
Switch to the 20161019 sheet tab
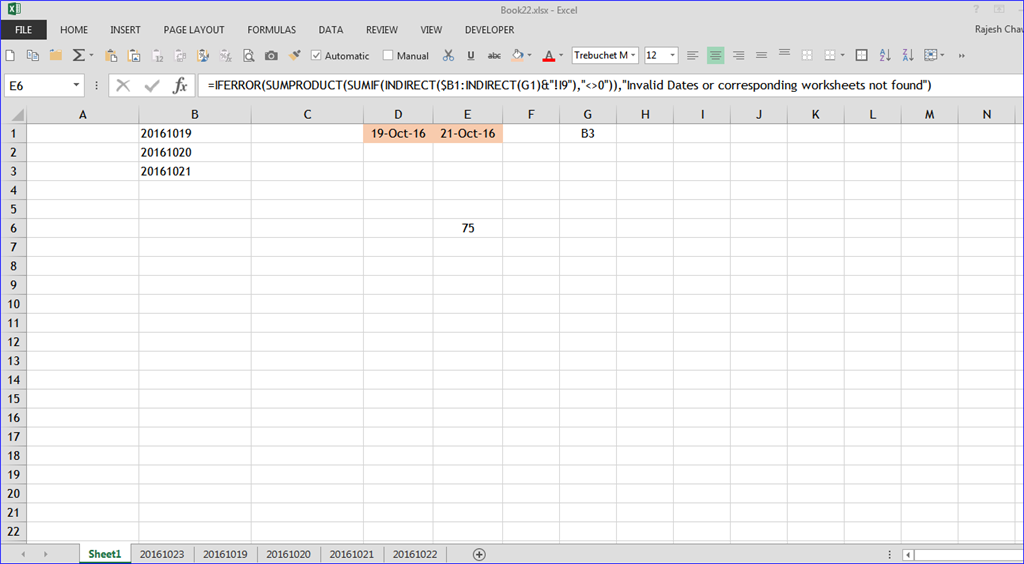point(225,554)
